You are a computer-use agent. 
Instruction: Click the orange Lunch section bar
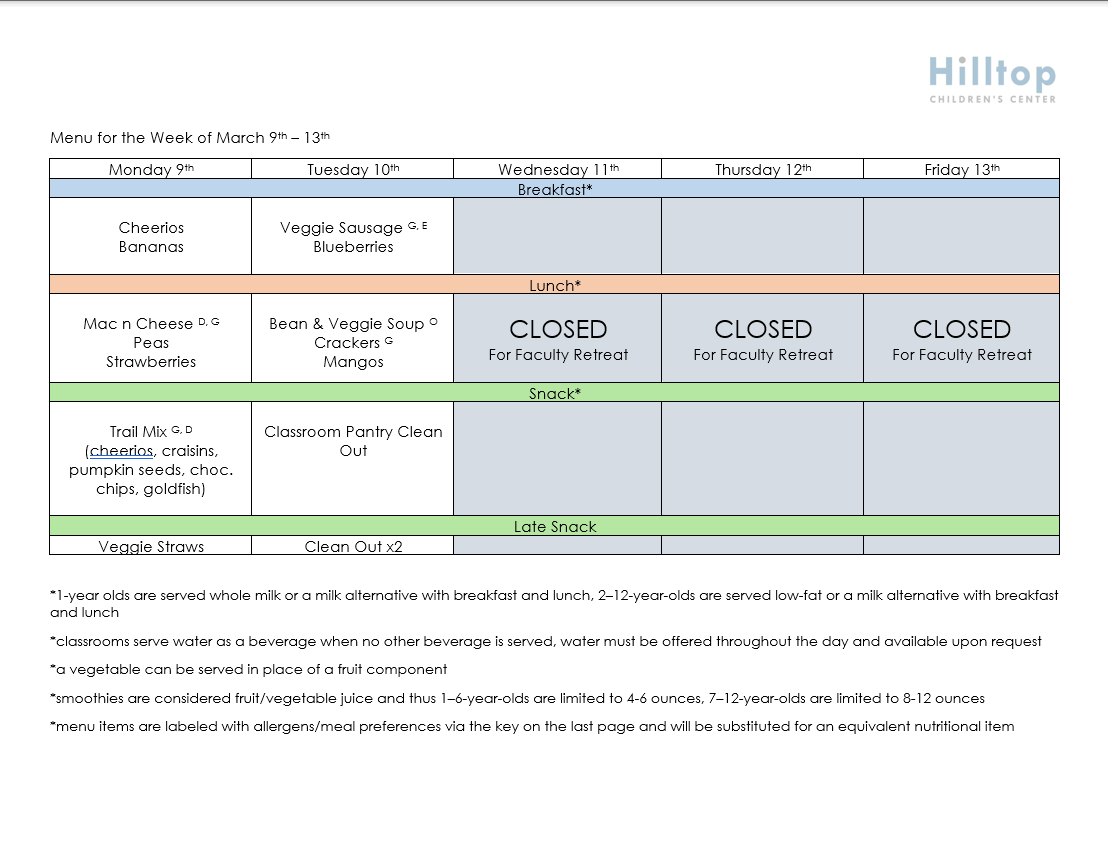(x=554, y=285)
